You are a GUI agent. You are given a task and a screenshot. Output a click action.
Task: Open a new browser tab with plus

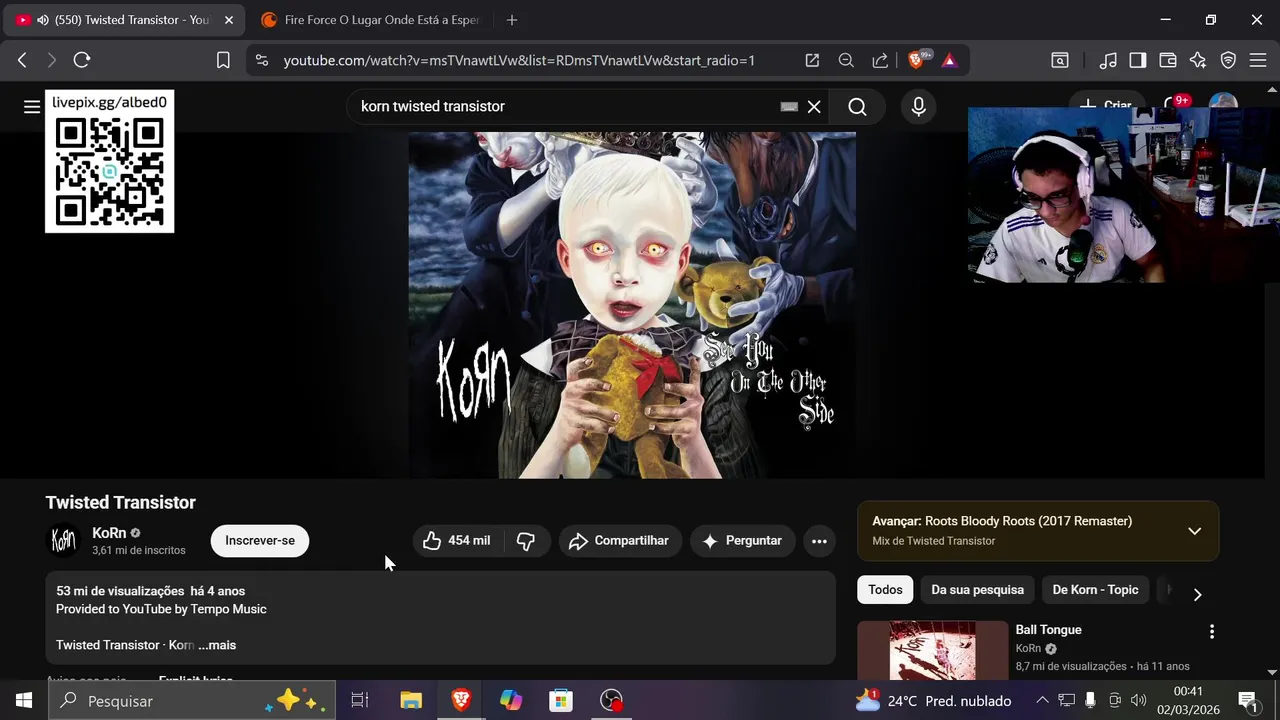(x=512, y=20)
